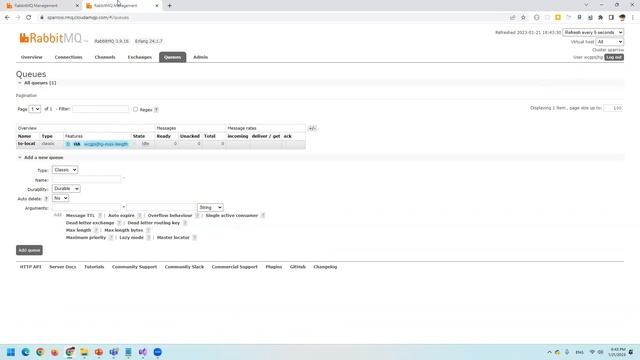The width and height of the screenshot is (640, 360).
Task: Add the Single active consumer argument shortcut
Action: [x=232, y=216]
